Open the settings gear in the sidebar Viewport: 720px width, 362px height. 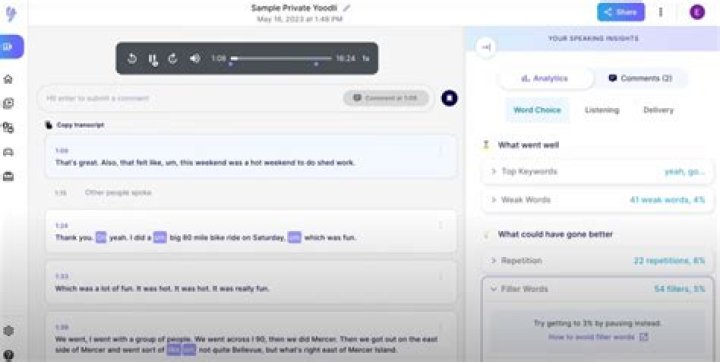coord(8,331)
